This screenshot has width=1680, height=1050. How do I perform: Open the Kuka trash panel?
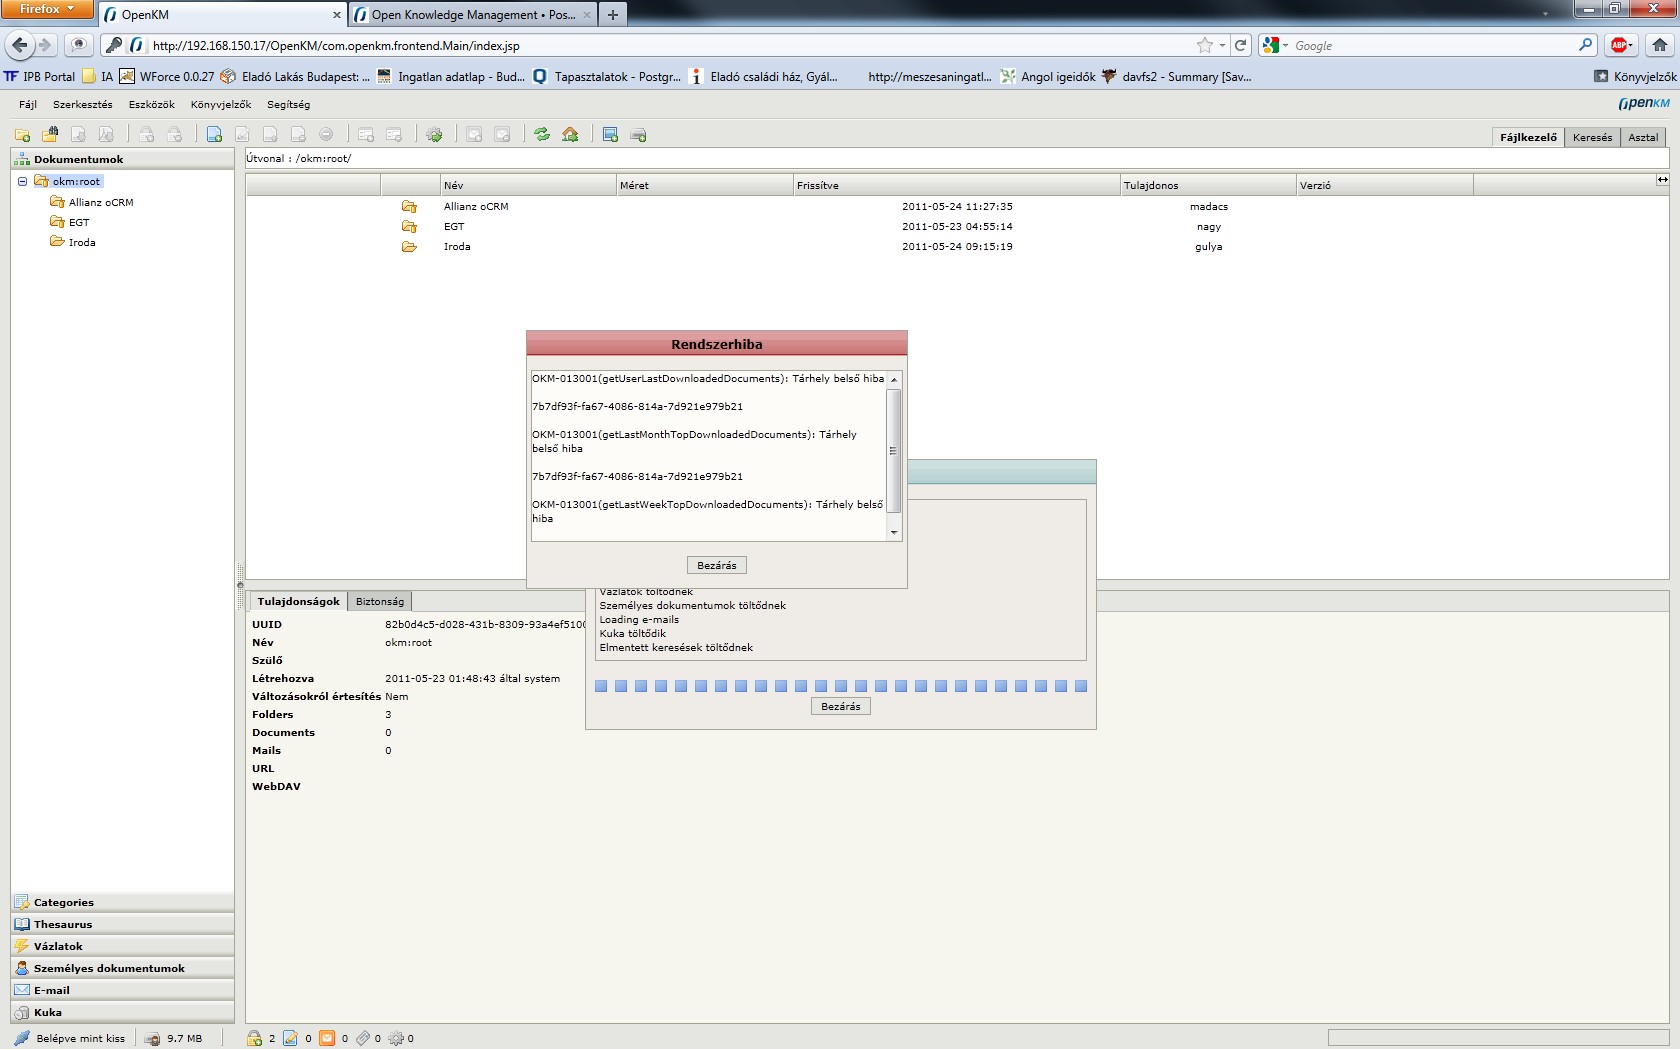[x=48, y=1012]
